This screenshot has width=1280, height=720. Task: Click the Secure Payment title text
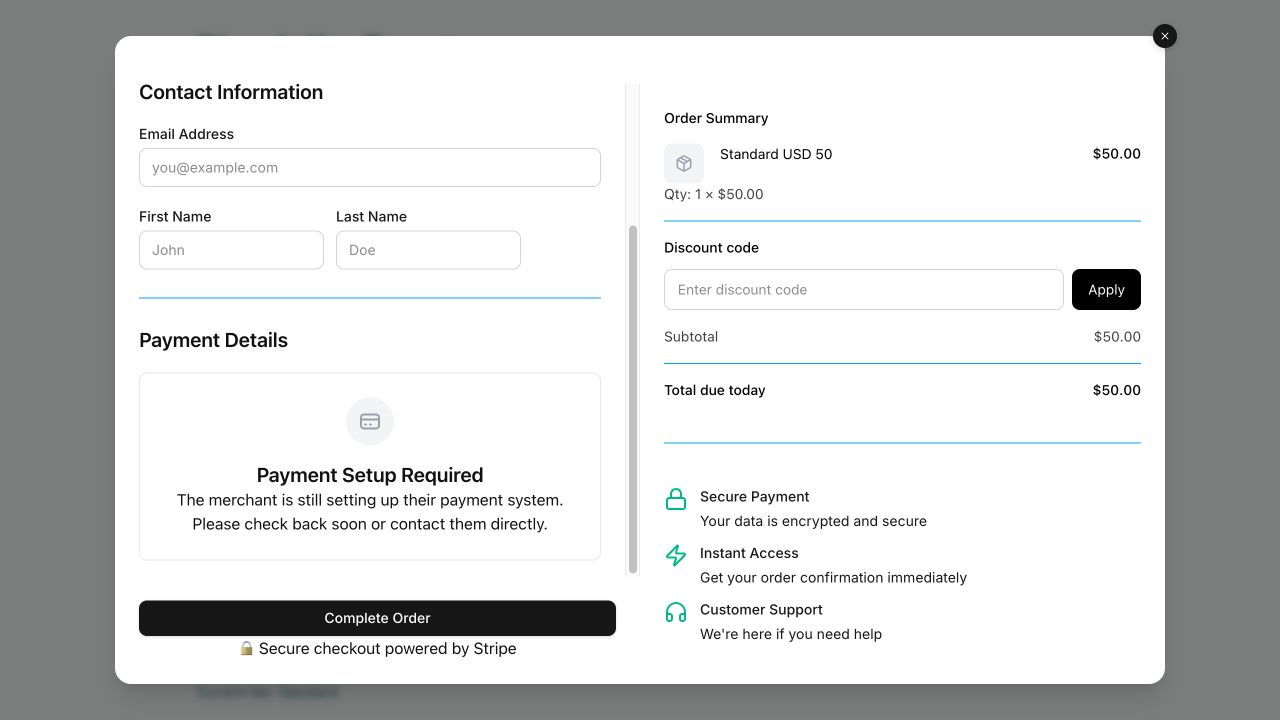click(x=755, y=497)
